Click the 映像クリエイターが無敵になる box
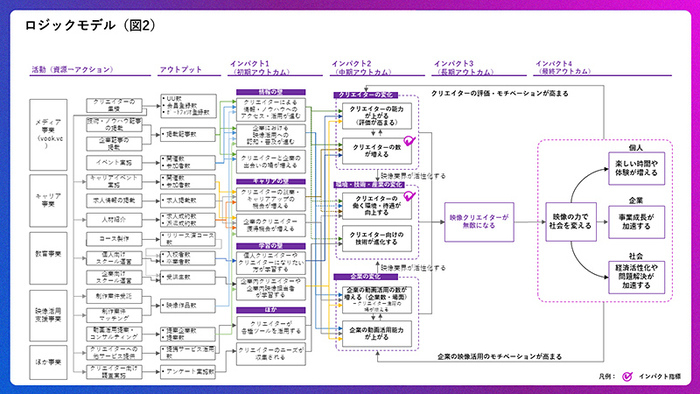The height and width of the screenshot is (394, 700). pyautogui.click(x=479, y=222)
